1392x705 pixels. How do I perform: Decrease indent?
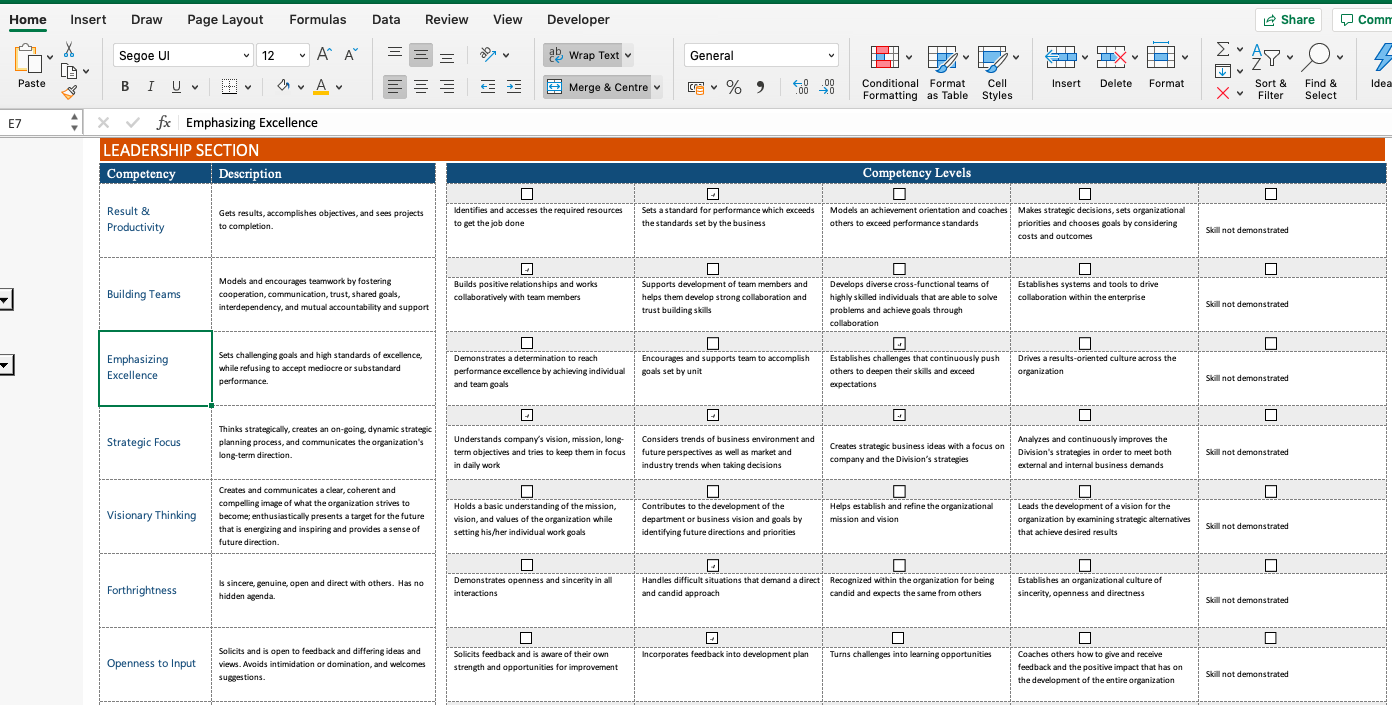click(487, 87)
